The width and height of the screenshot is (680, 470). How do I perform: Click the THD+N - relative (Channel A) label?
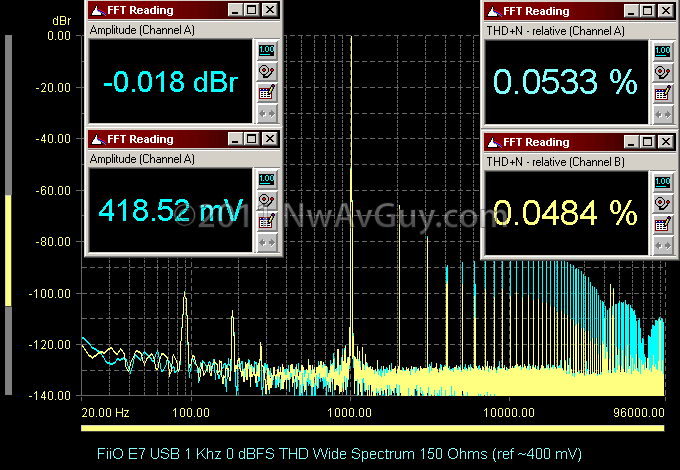click(x=556, y=31)
